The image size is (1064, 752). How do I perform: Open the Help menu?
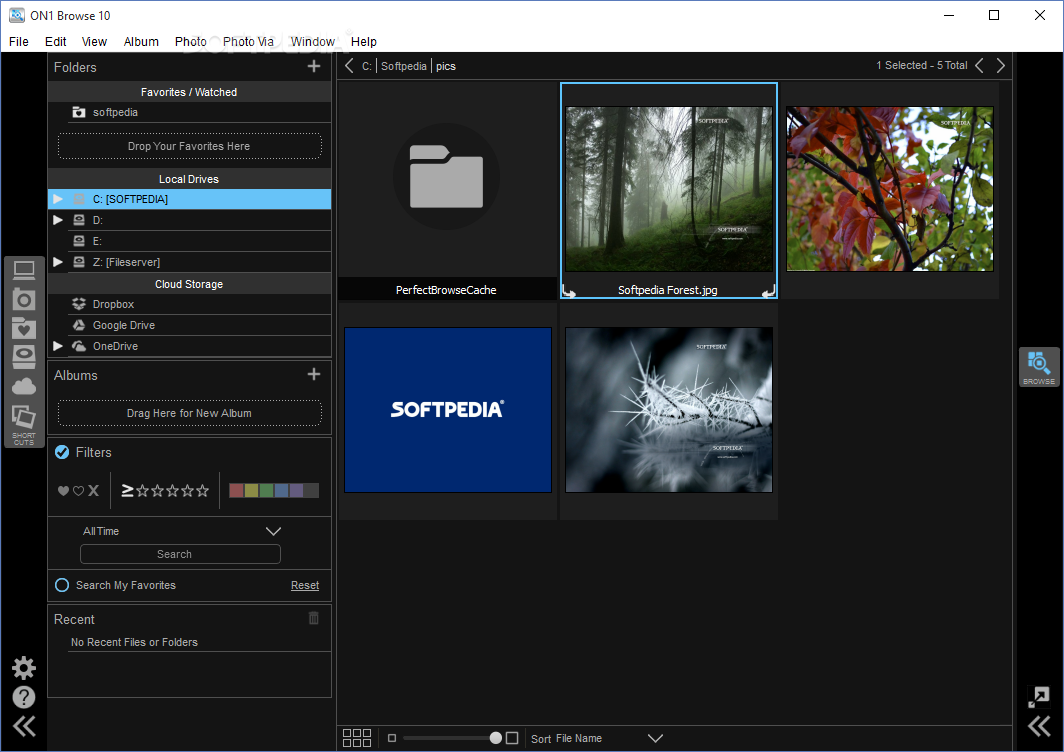point(364,41)
